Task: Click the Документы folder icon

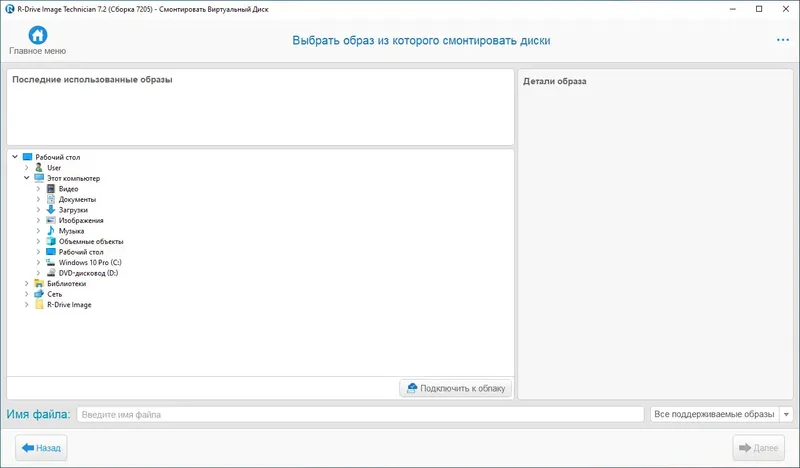Action: (x=51, y=199)
